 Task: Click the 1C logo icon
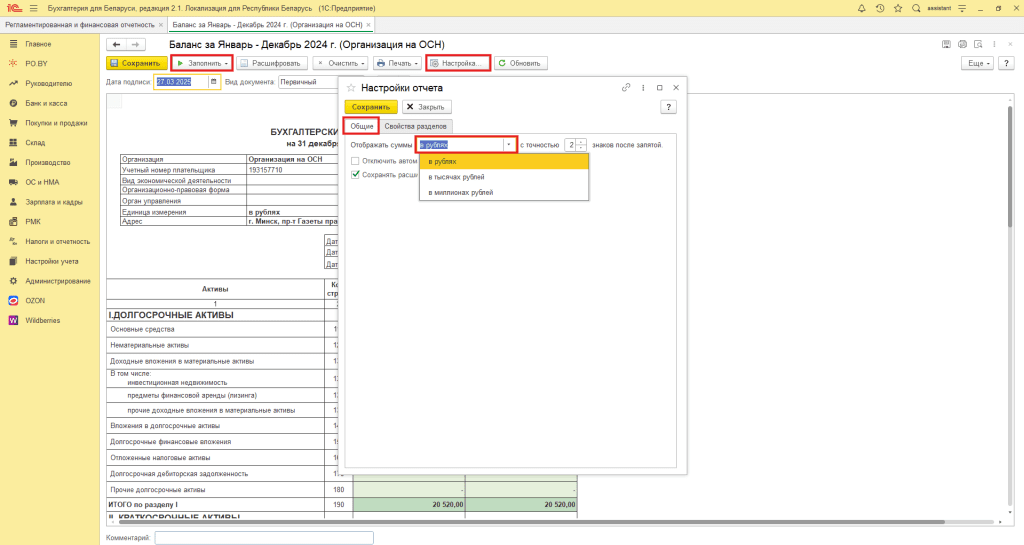point(13,8)
